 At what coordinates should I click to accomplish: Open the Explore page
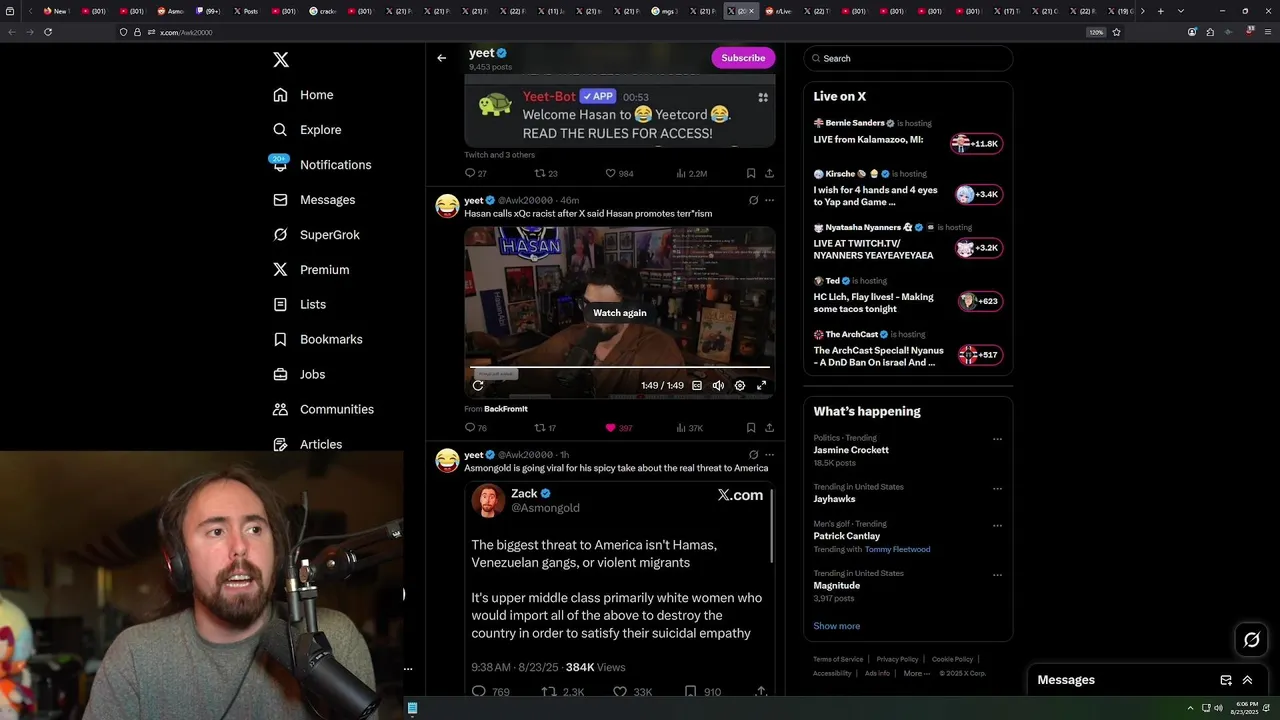click(x=307, y=130)
